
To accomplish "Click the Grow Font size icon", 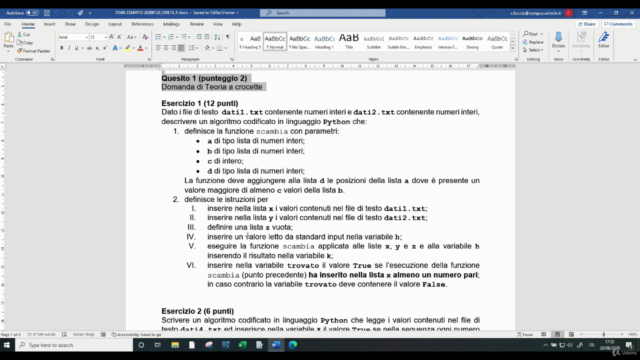I will click(x=111, y=37).
